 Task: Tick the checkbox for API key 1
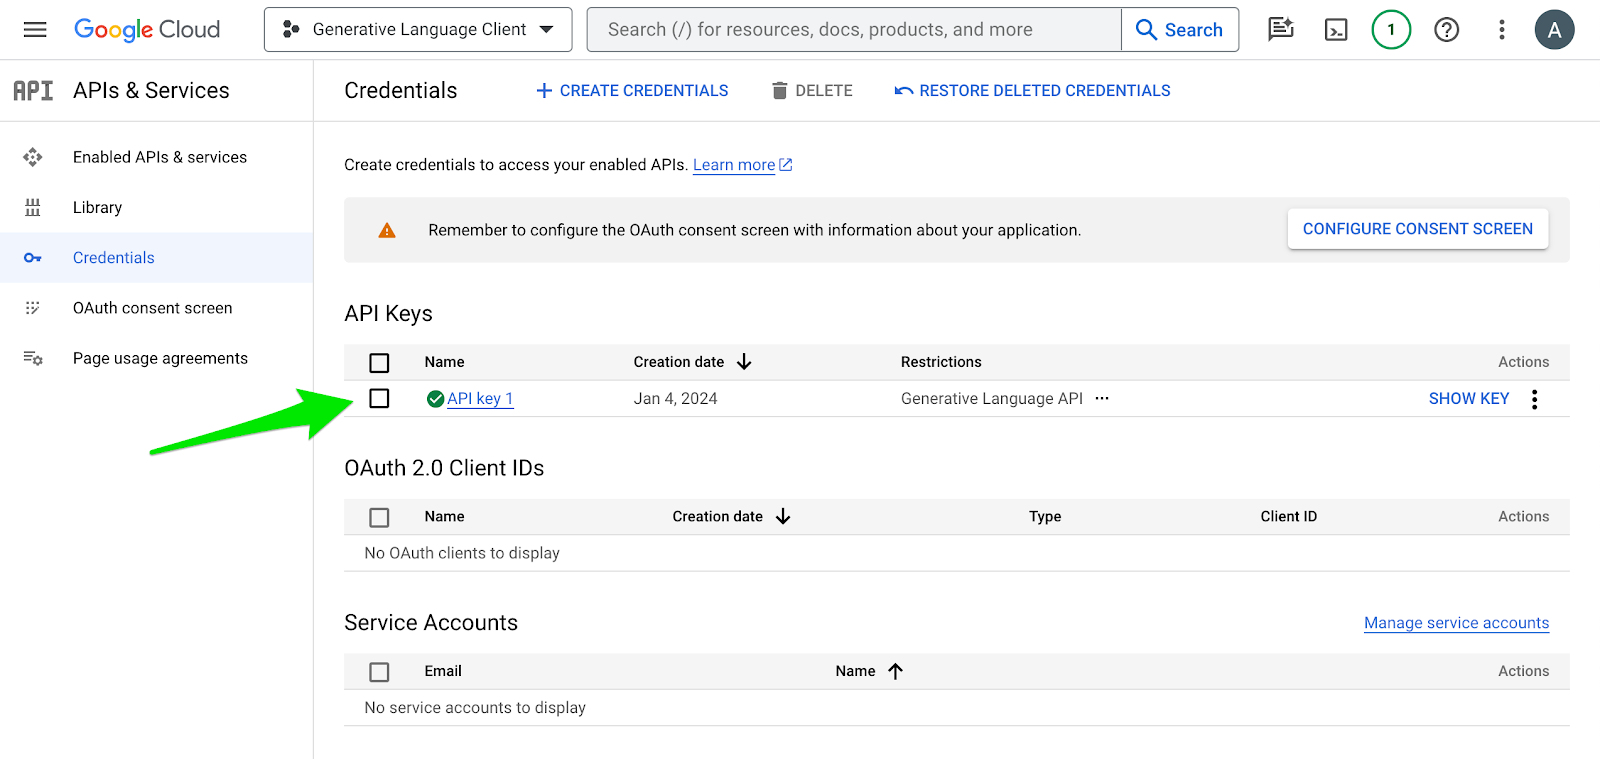click(379, 398)
